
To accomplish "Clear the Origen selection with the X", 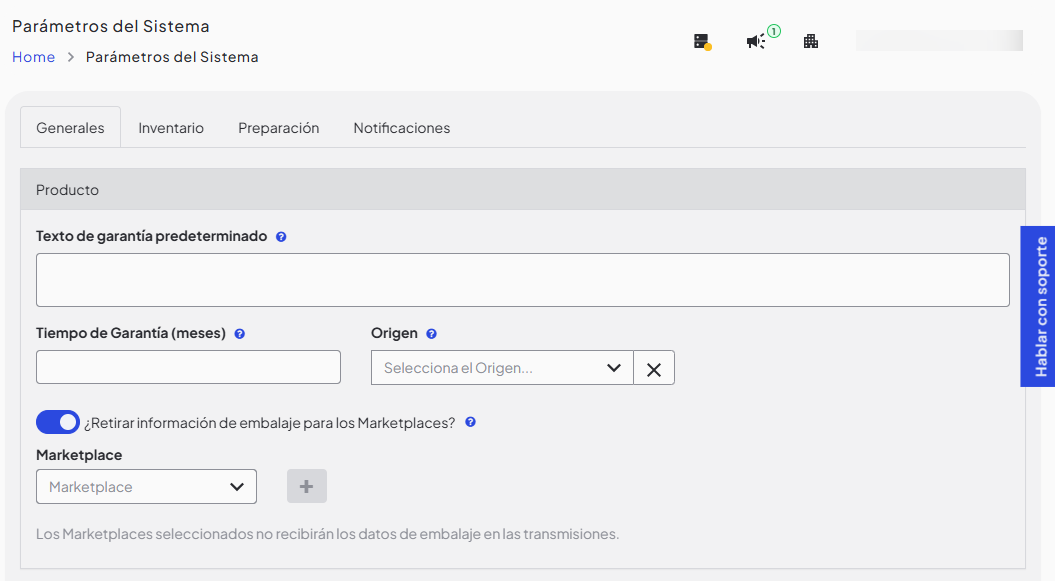I will click(653, 368).
